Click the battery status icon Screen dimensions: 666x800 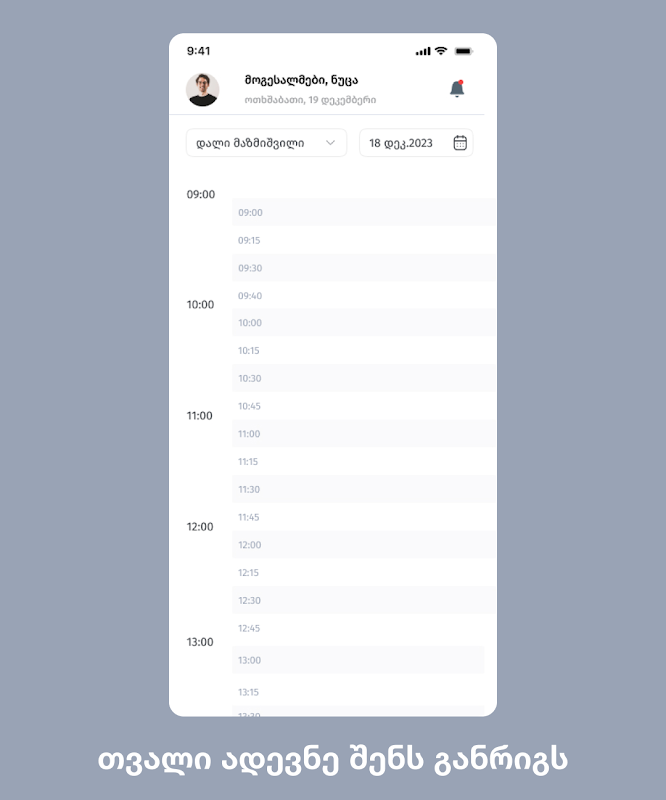coord(464,51)
